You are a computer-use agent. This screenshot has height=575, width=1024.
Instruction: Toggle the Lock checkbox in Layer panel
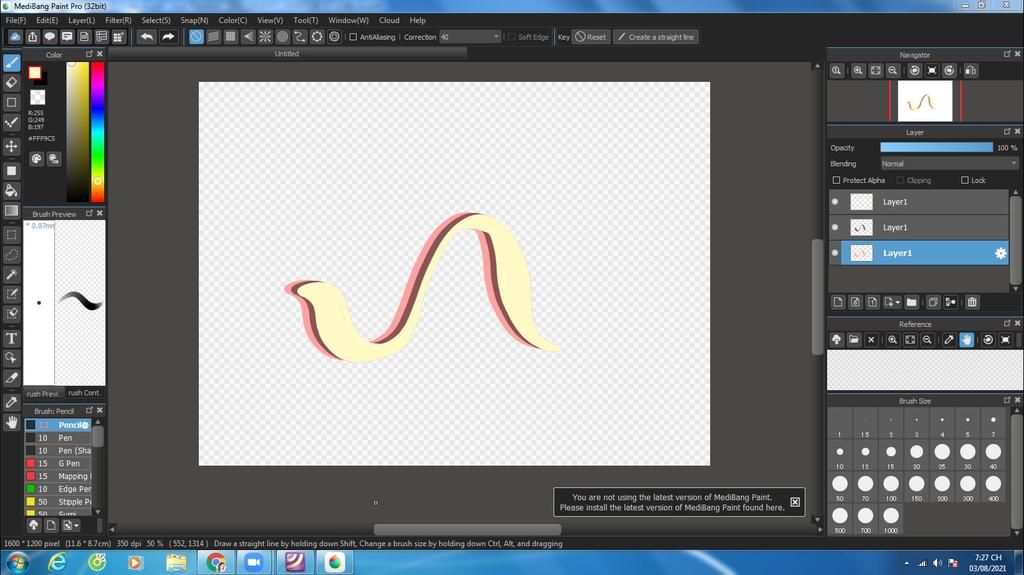965,180
